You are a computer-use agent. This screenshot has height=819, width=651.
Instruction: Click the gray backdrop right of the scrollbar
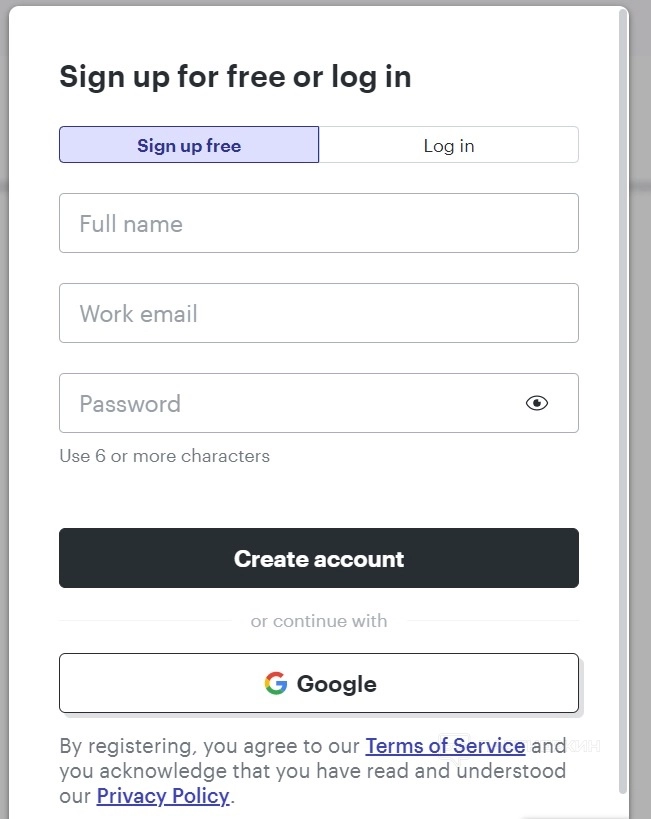click(641, 400)
